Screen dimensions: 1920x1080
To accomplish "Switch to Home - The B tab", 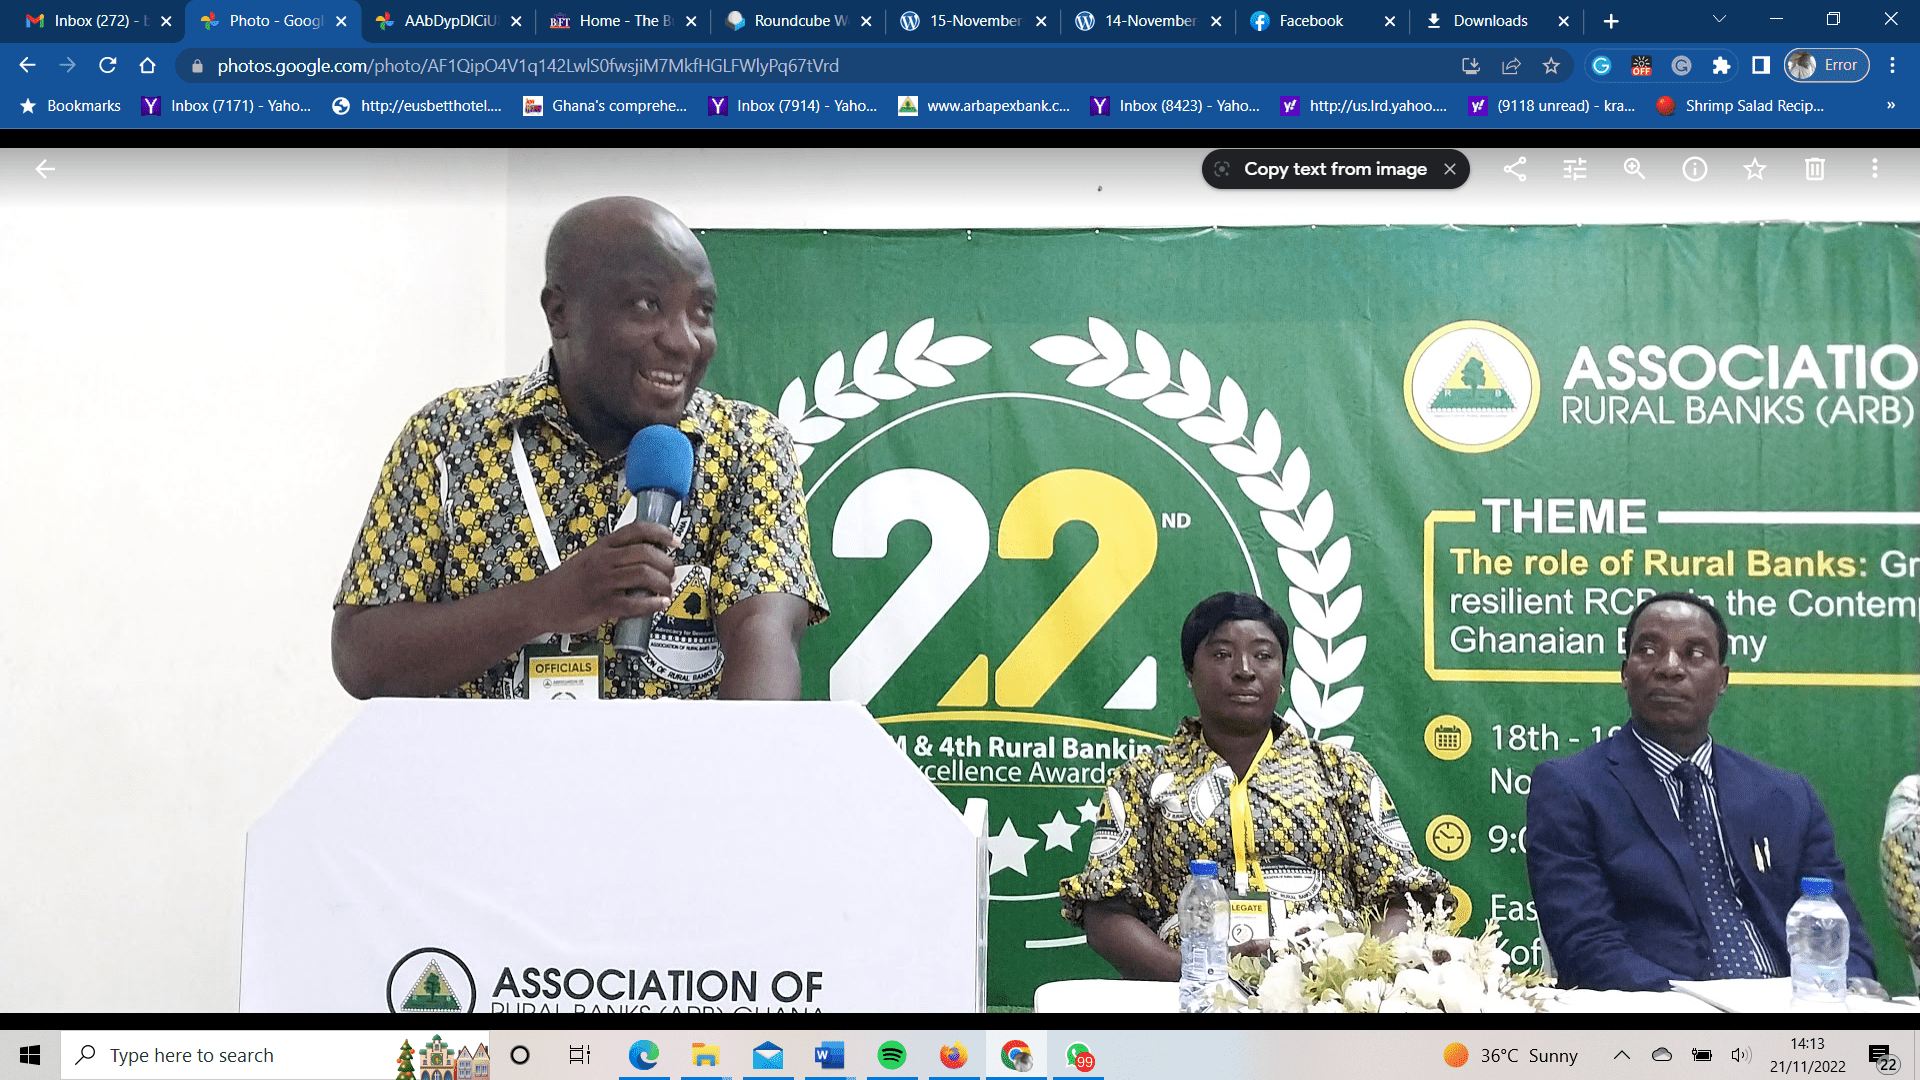I will pyautogui.click(x=623, y=21).
